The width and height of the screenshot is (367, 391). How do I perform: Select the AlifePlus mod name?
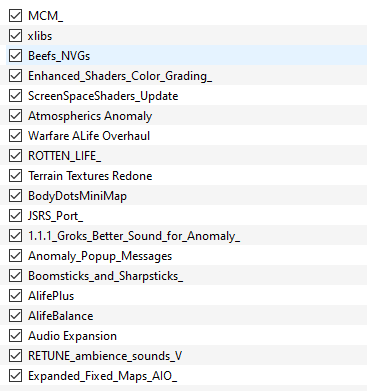point(51,296)
